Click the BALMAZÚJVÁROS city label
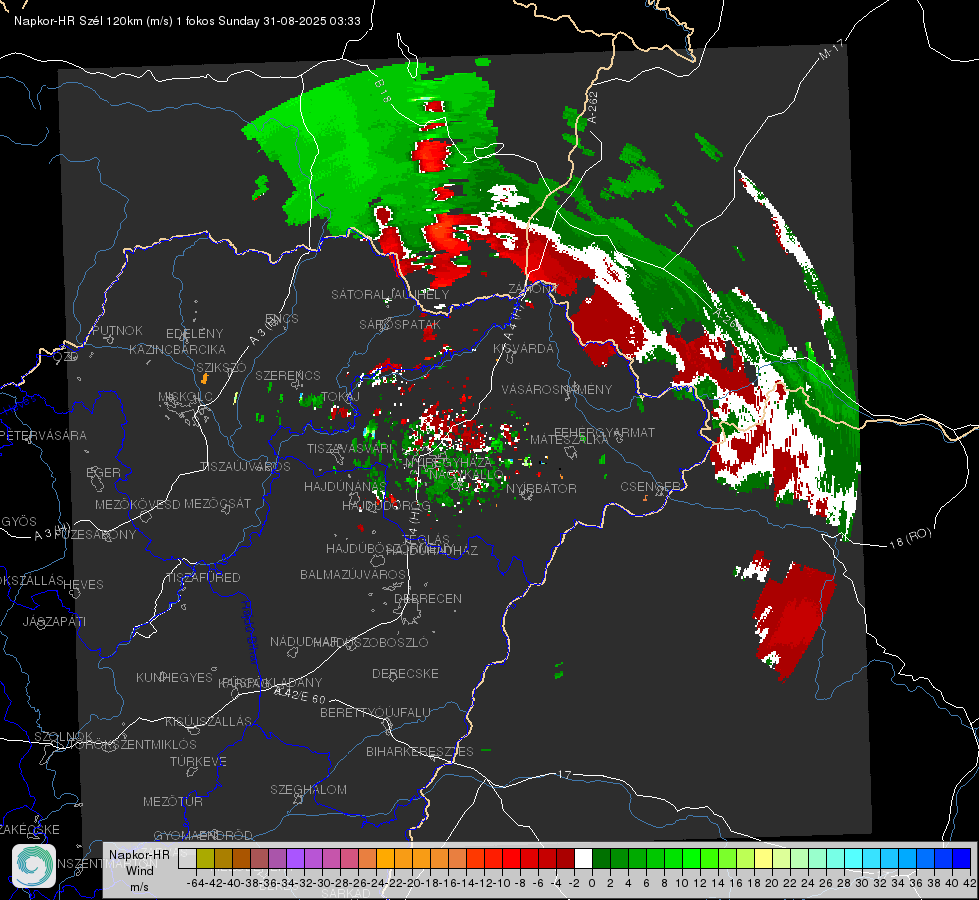This screenshot has width=979, height=900. pos(353,574)
